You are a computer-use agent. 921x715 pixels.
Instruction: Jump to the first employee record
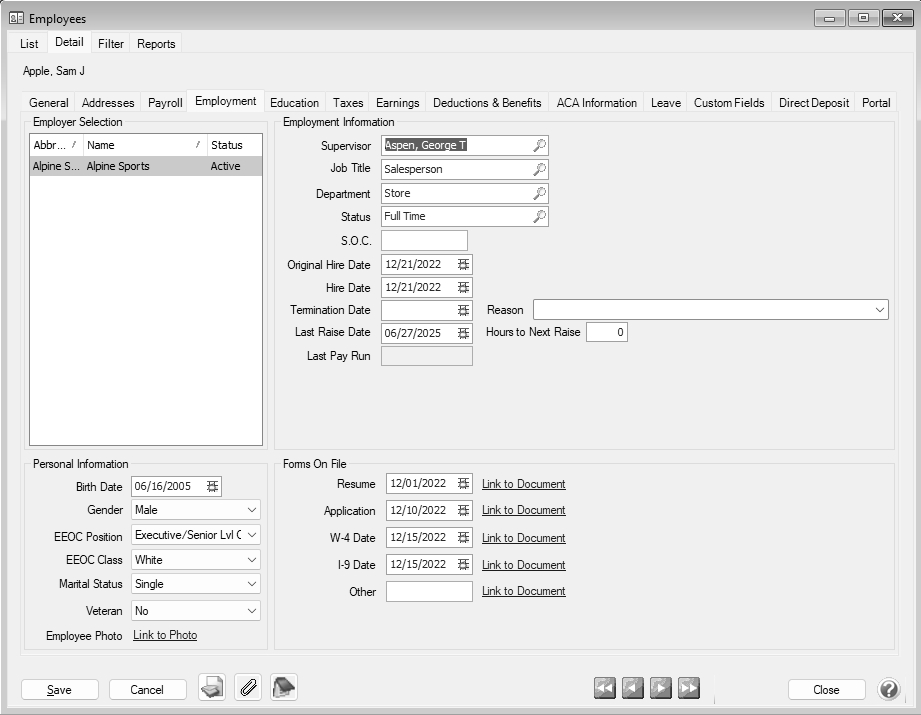pyautogui.click(x=604, y=688)
